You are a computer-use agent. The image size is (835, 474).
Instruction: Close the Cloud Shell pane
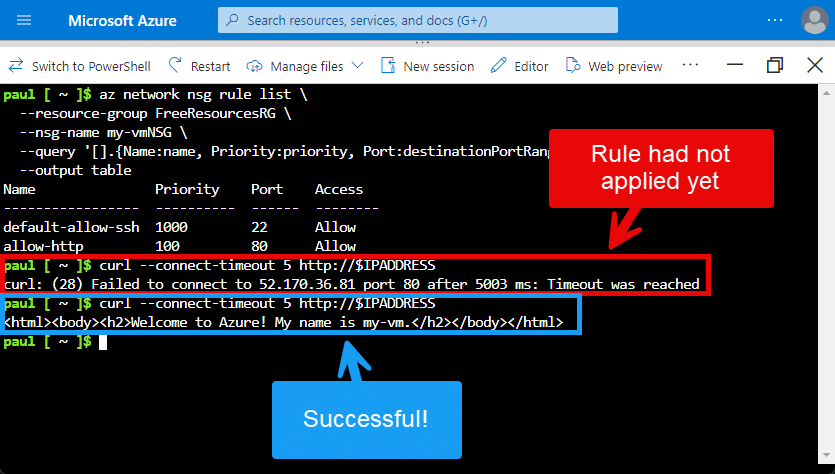click(x=812, y=66)
